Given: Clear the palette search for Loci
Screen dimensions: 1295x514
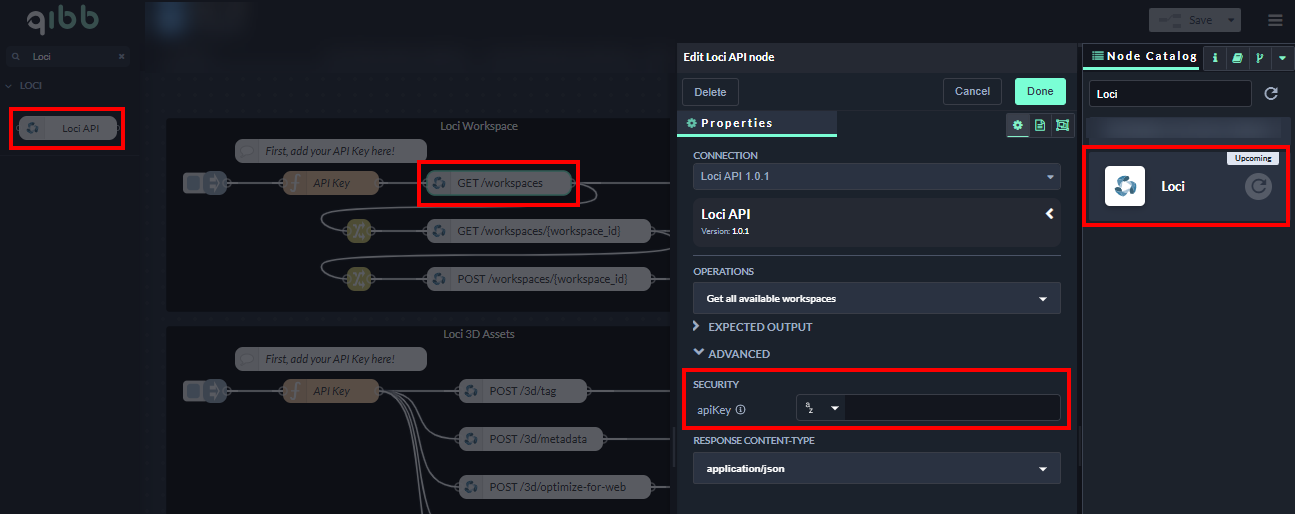Looking at the screenshot, I should point(122,57).
